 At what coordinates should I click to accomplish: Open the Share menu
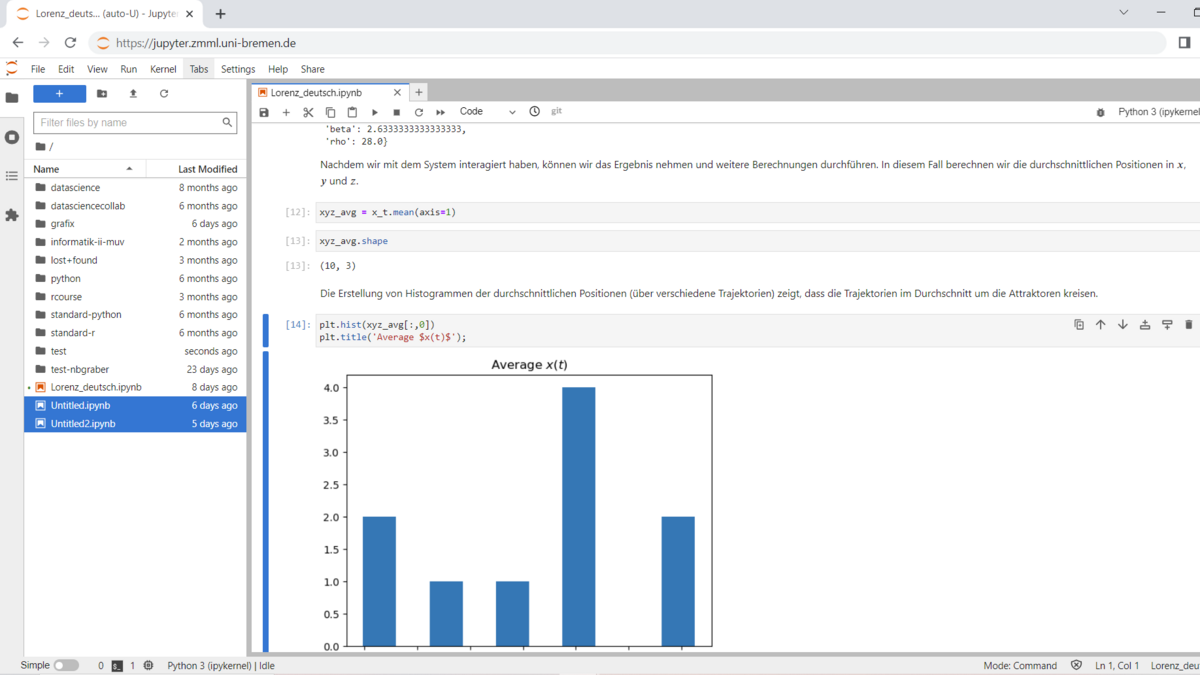click(313, 69)
